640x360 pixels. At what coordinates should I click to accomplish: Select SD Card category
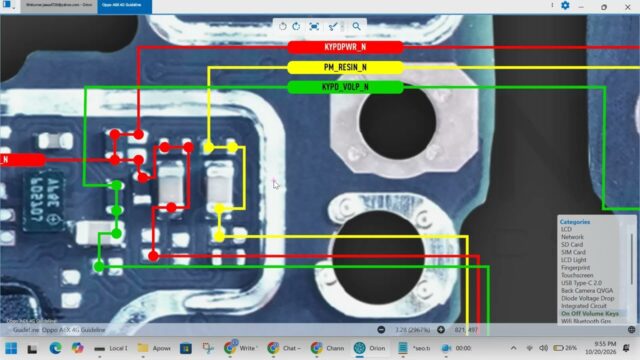tap(572, 244)
